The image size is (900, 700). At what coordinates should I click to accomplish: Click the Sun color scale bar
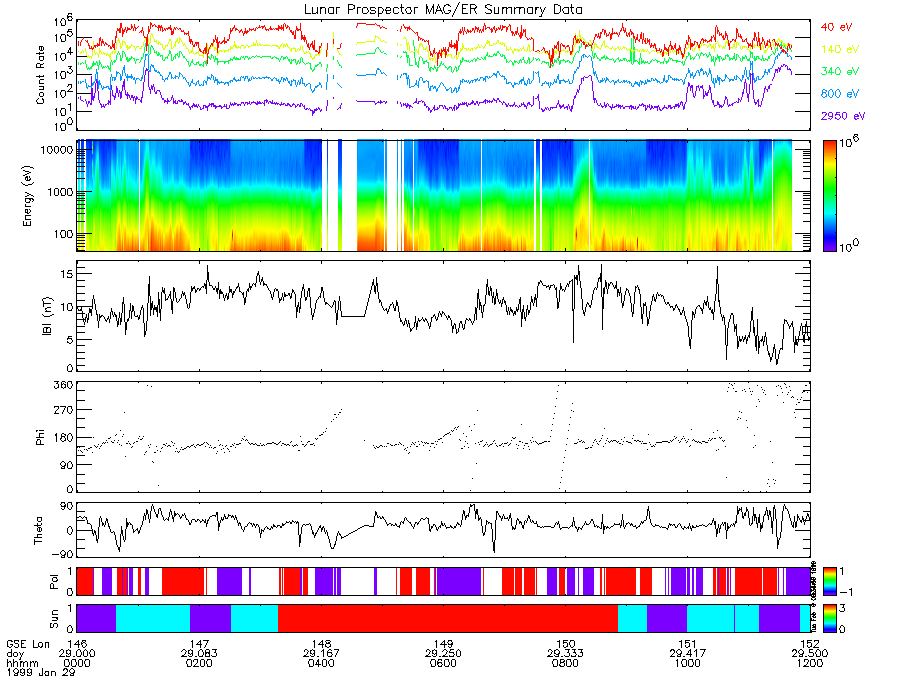coord(829,618)
